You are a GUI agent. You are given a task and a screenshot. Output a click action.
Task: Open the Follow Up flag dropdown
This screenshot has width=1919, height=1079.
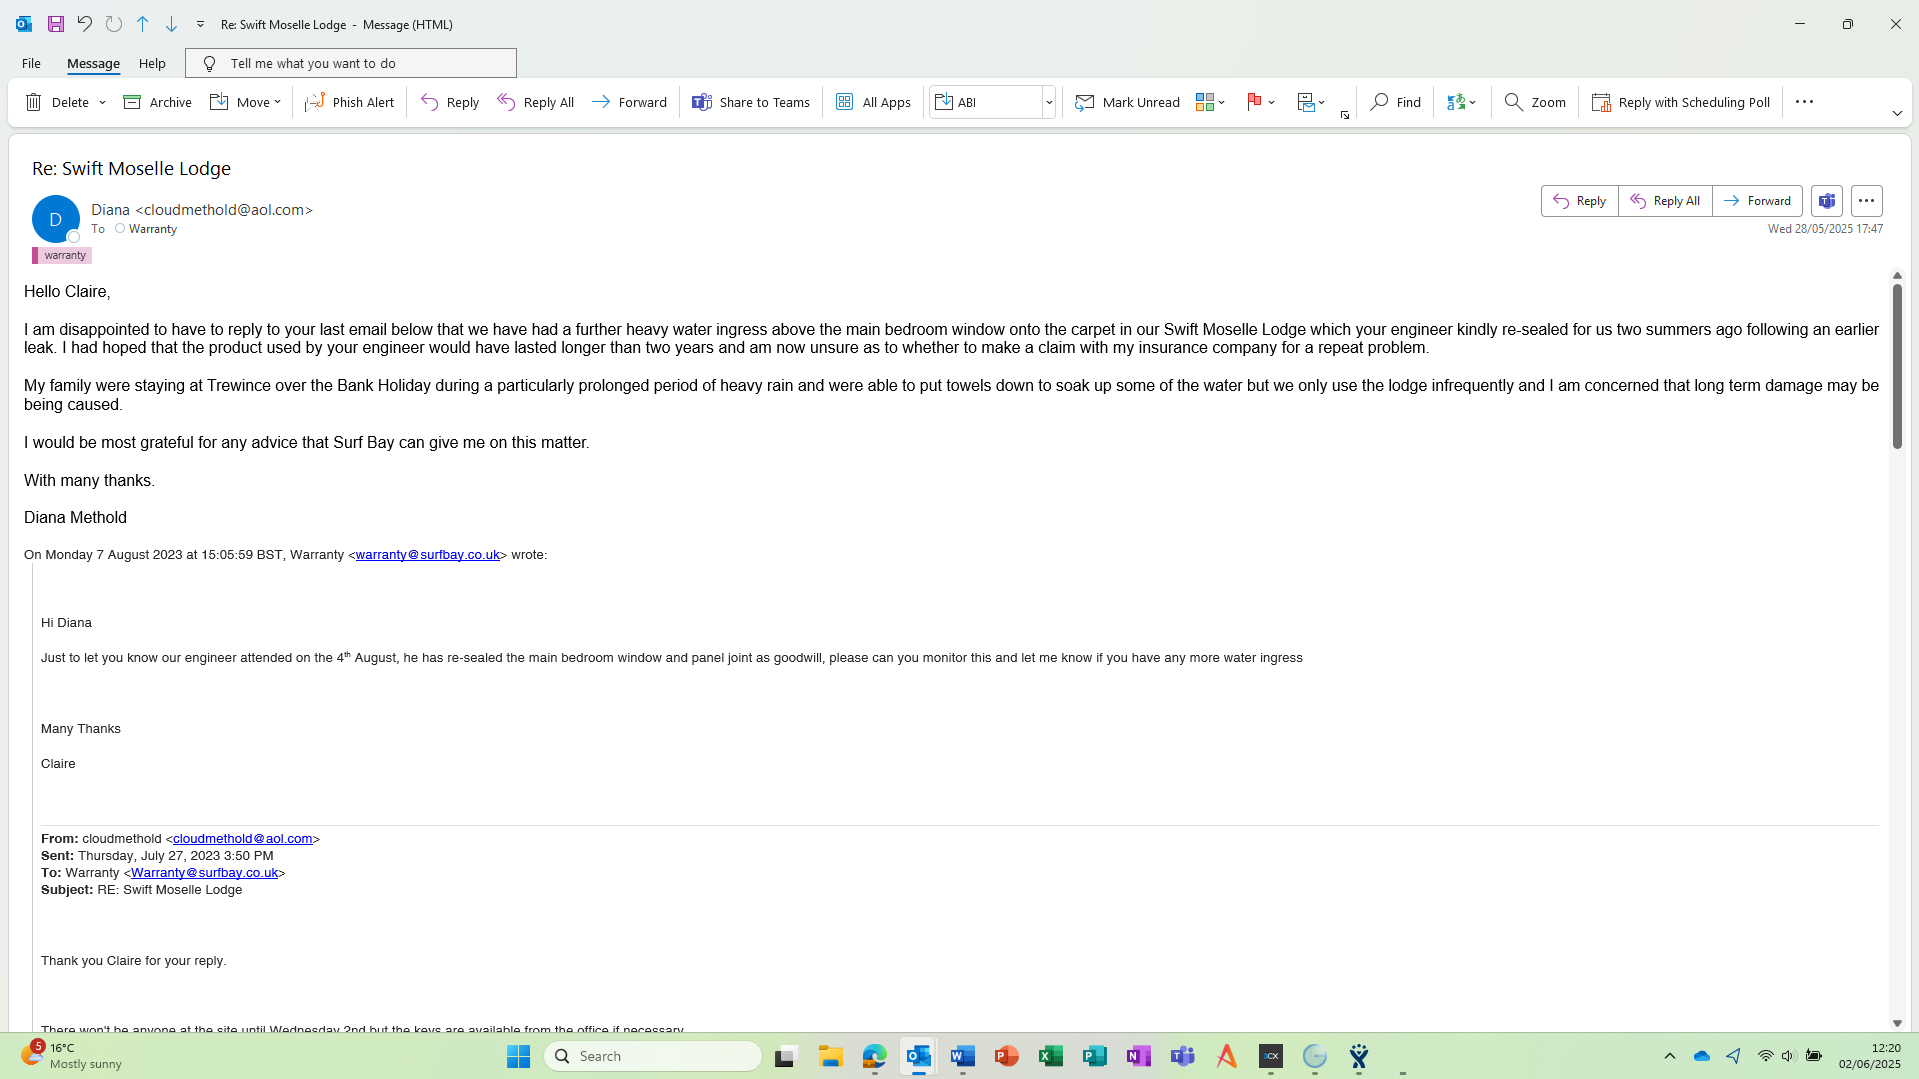(1260, 102)
